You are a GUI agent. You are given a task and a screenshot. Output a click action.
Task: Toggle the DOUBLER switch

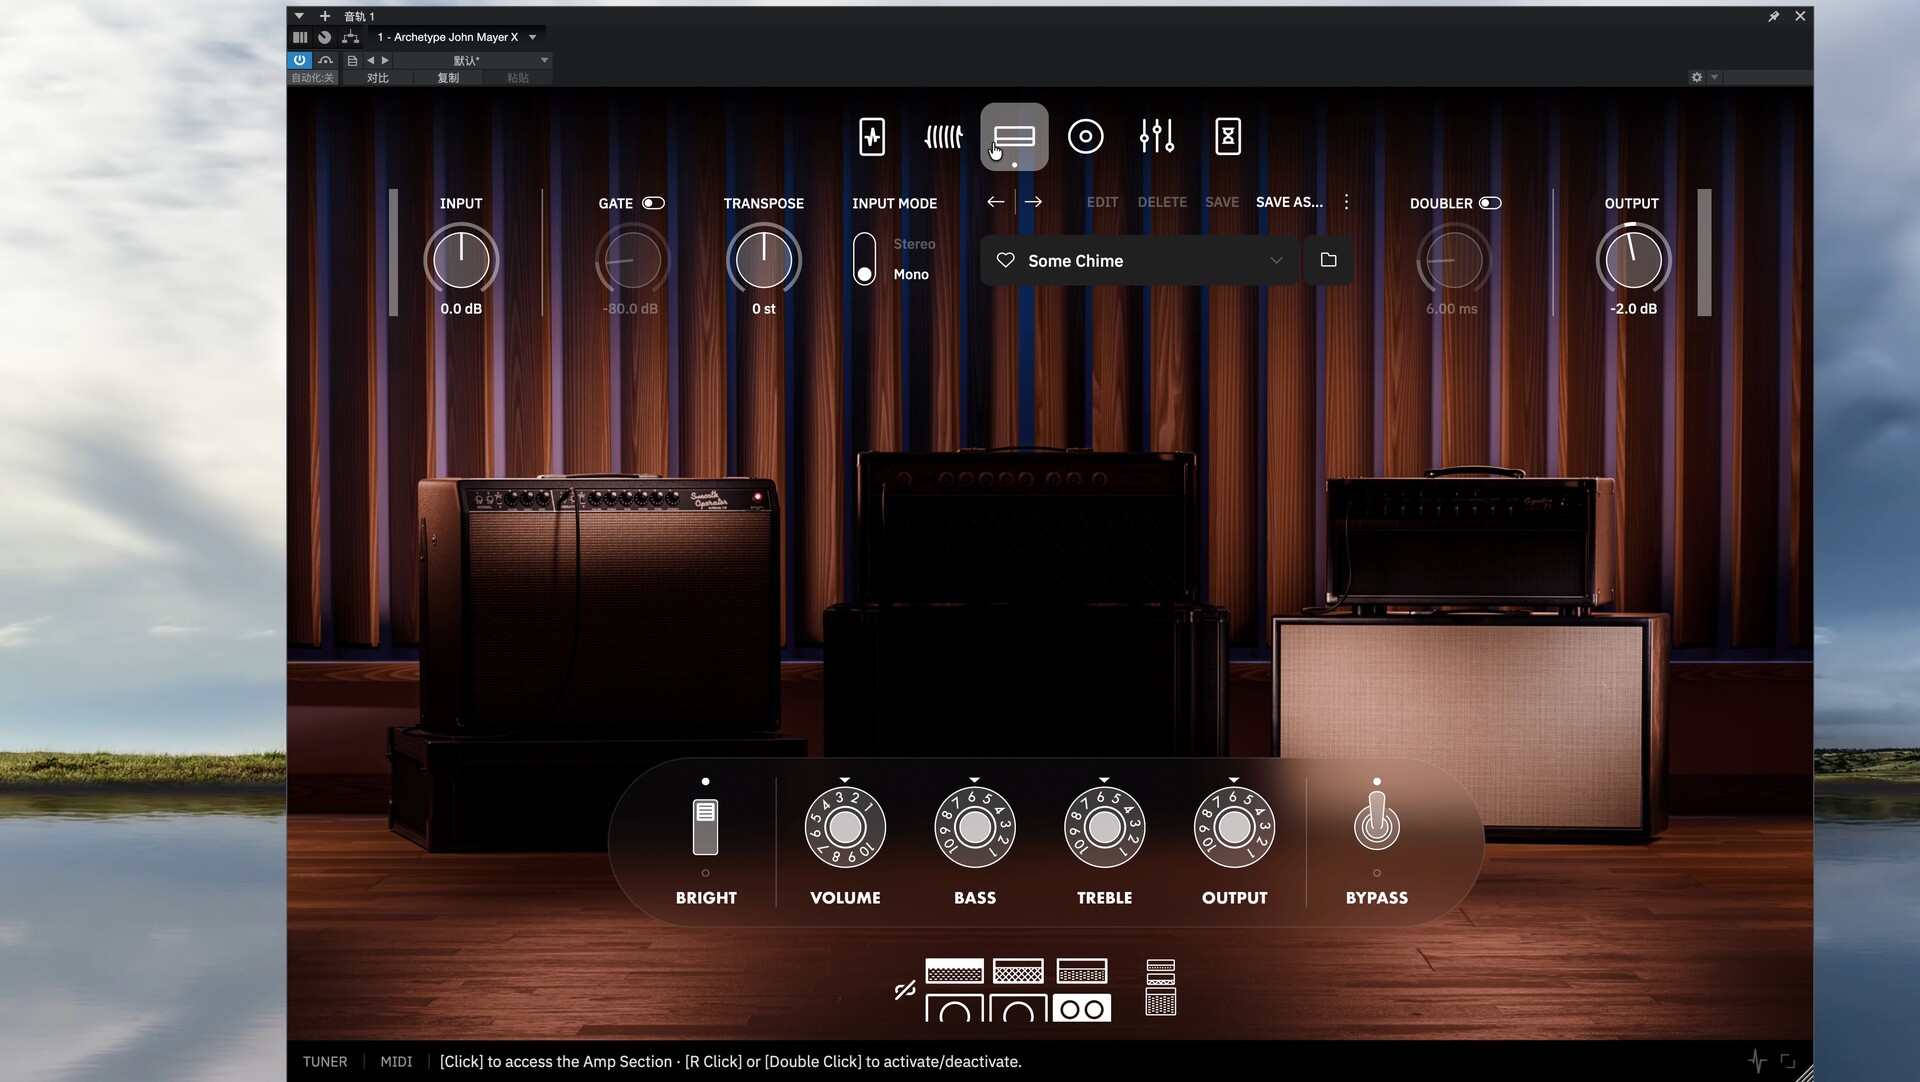click(x=1490, y=203)
